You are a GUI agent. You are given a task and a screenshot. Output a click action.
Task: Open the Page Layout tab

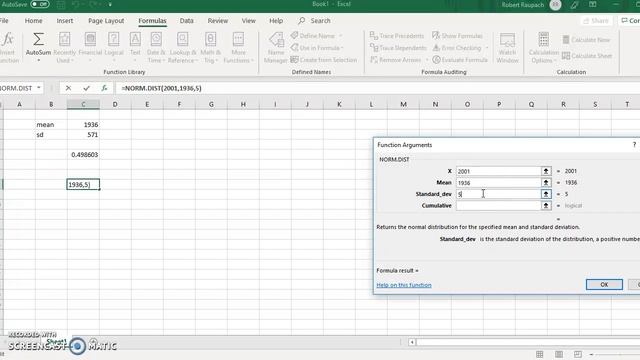(106, 20)
